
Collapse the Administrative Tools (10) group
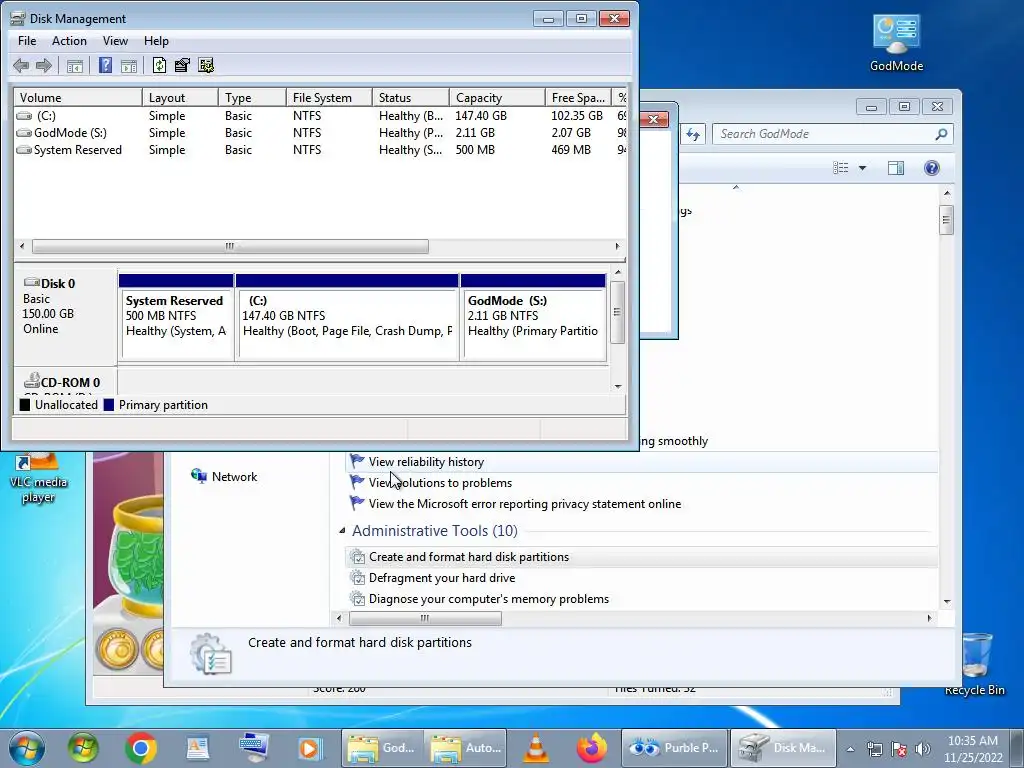[x=342, y=531]
